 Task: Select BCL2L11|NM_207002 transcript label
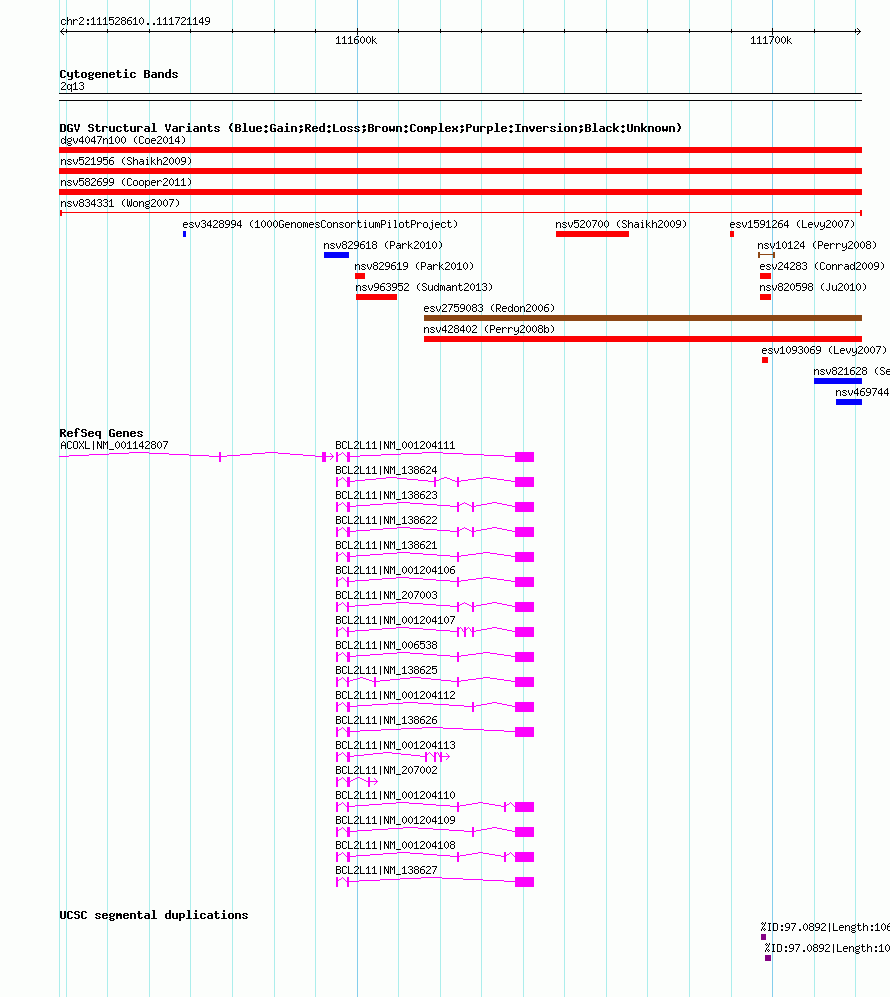point(387,770)
